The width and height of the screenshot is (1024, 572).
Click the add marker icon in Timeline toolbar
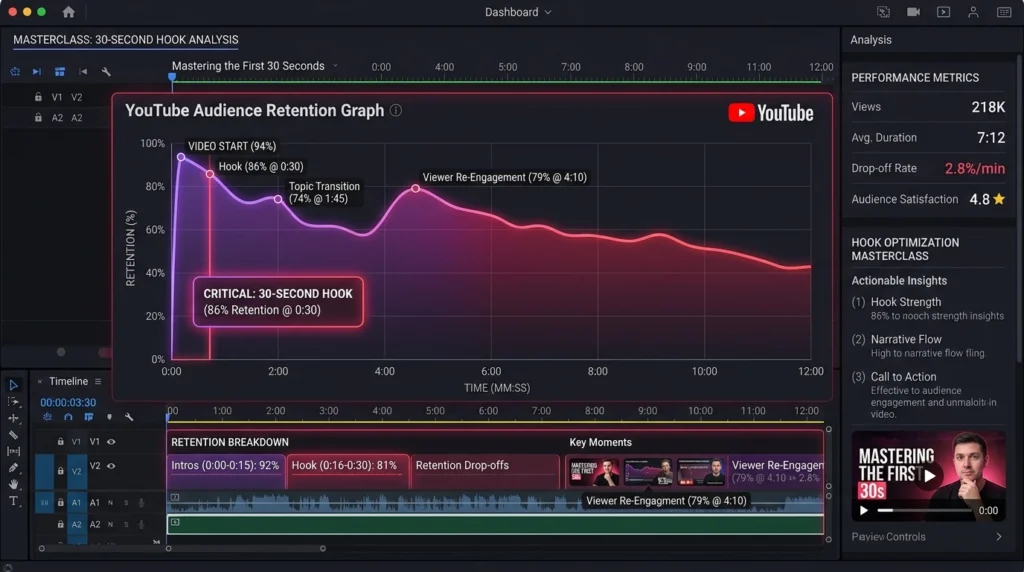pyautogui.click(x=109, y=417)
